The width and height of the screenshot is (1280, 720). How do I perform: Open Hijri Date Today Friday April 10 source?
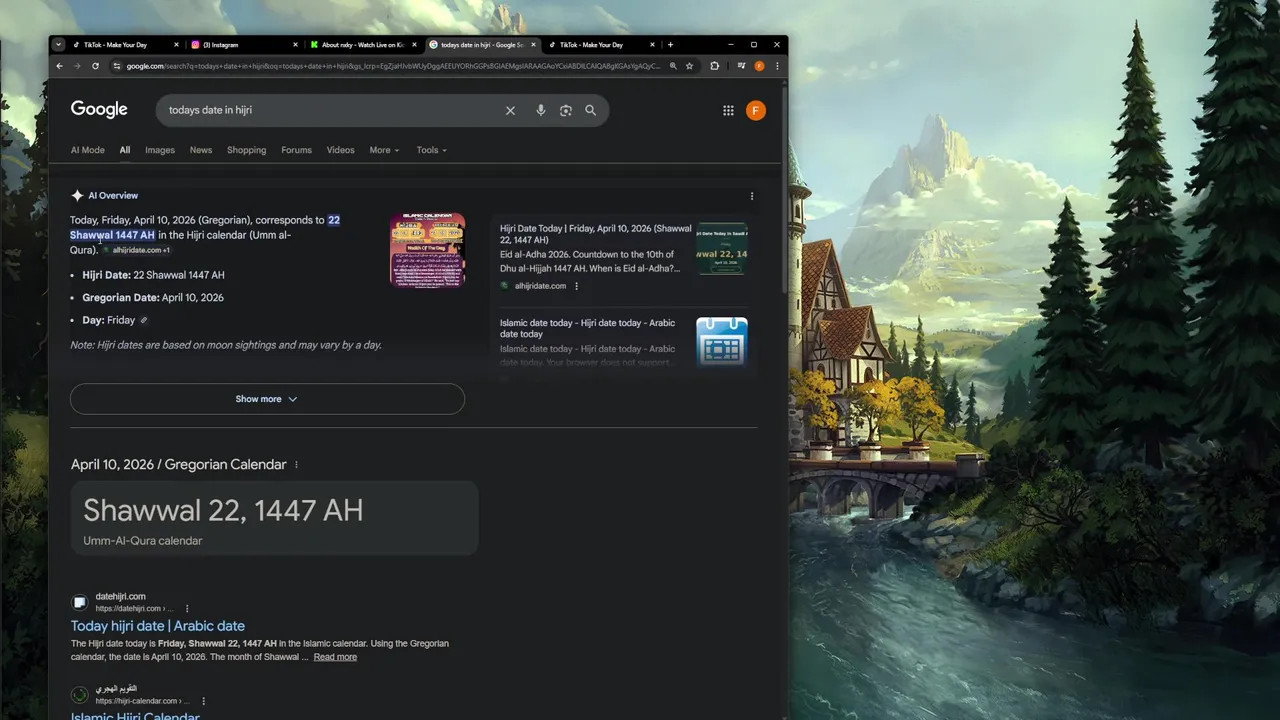(x=595, y=234)
